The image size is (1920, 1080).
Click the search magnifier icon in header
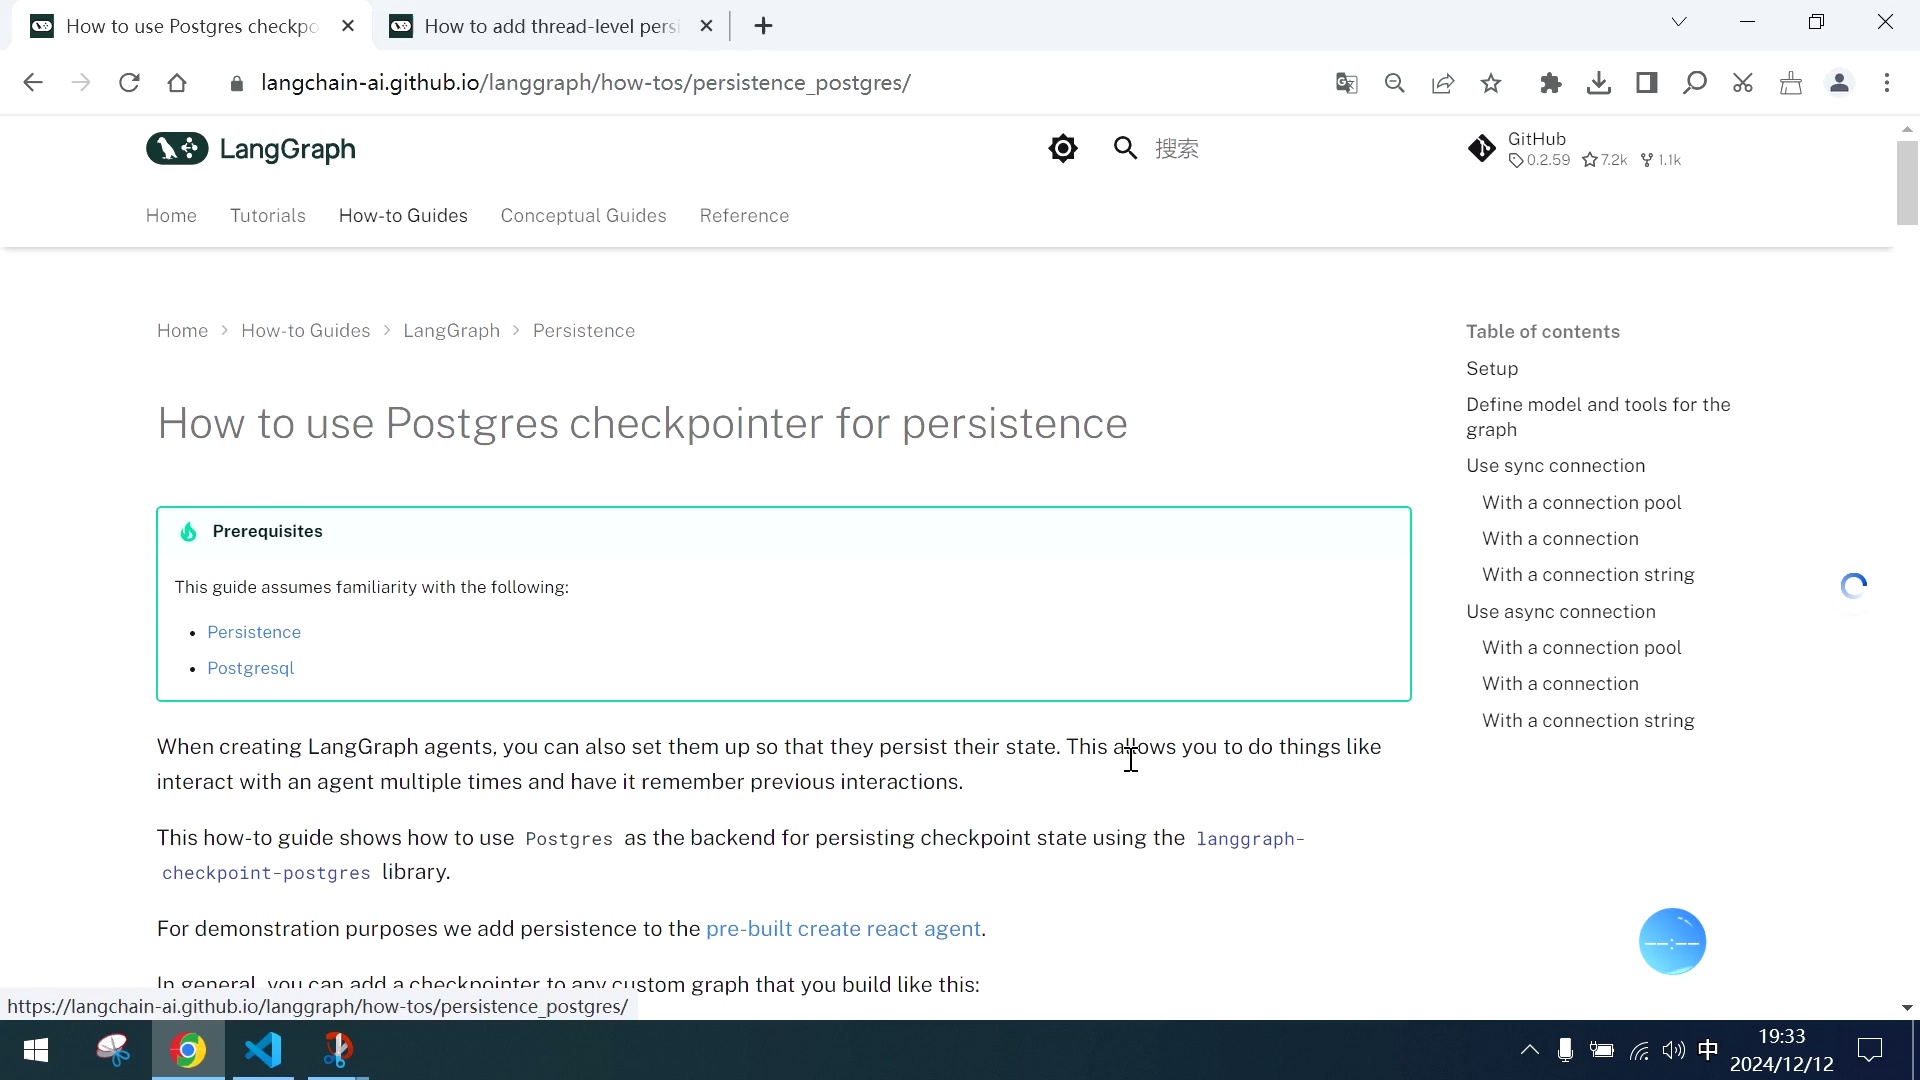point(1125,149)
